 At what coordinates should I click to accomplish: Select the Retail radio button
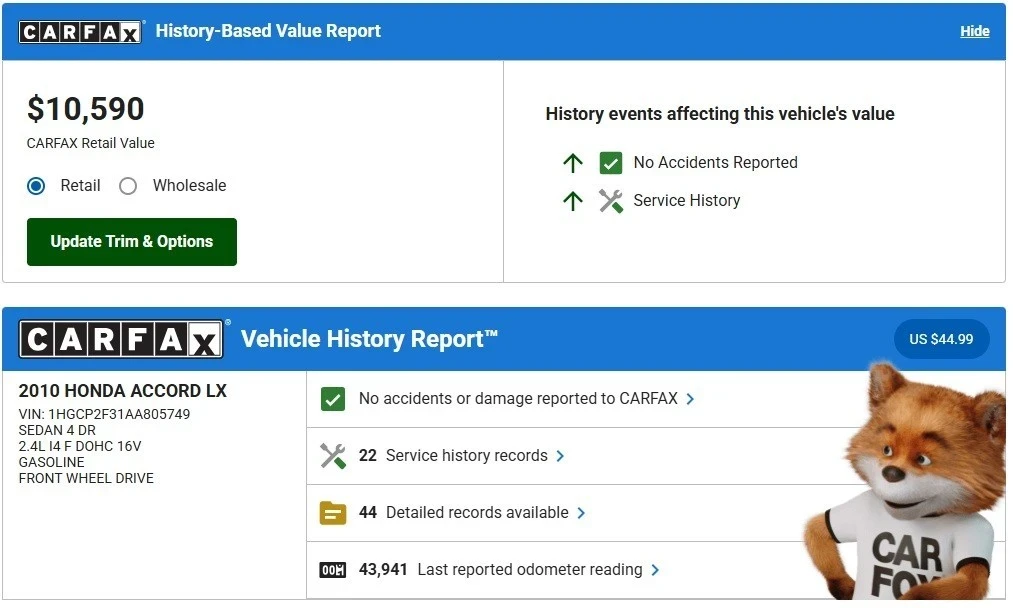(x=36, y=187)
